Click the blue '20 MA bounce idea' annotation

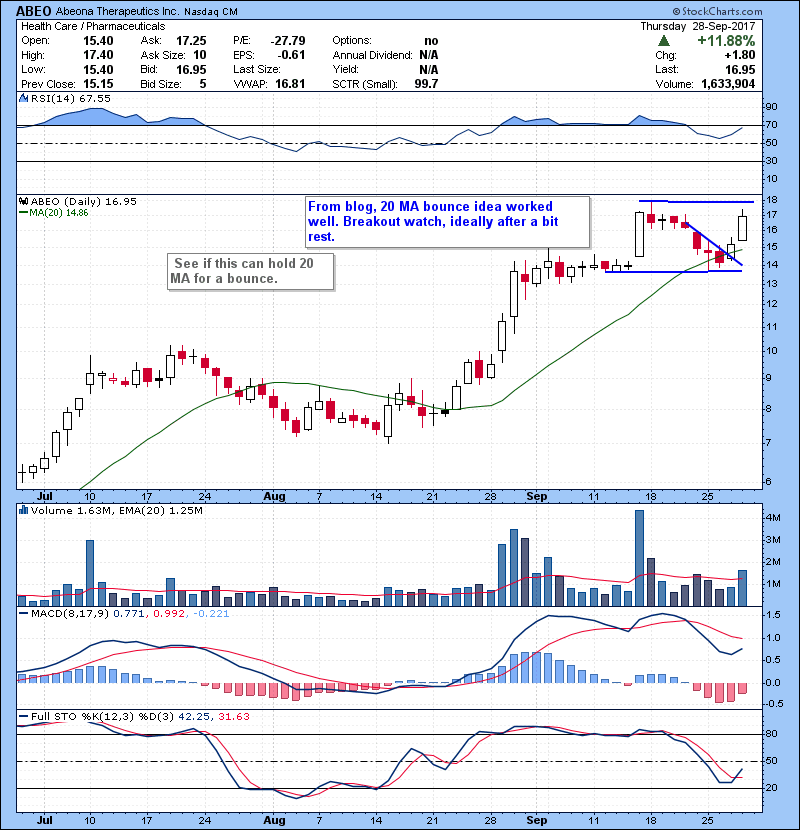[x=447, y=222]
